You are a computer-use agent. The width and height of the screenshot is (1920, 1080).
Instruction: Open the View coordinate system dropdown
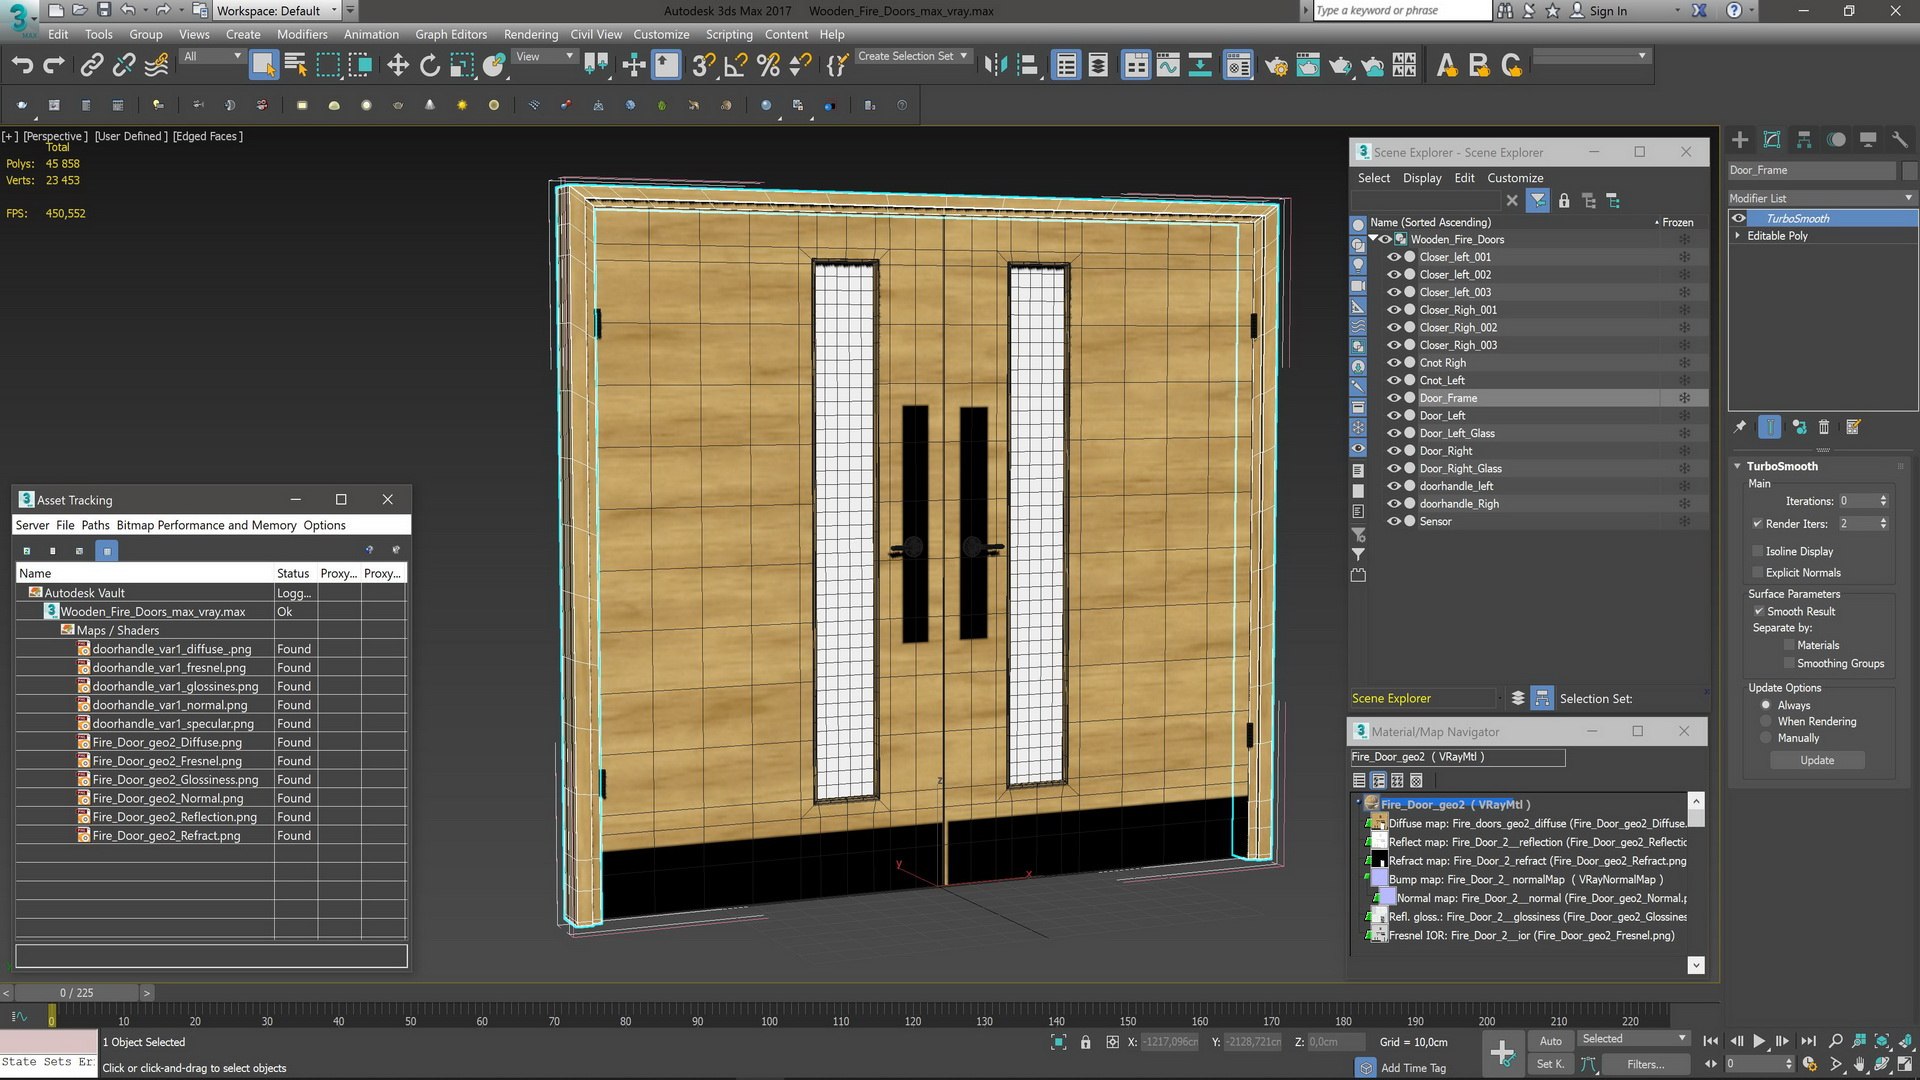tap(545, 56)
